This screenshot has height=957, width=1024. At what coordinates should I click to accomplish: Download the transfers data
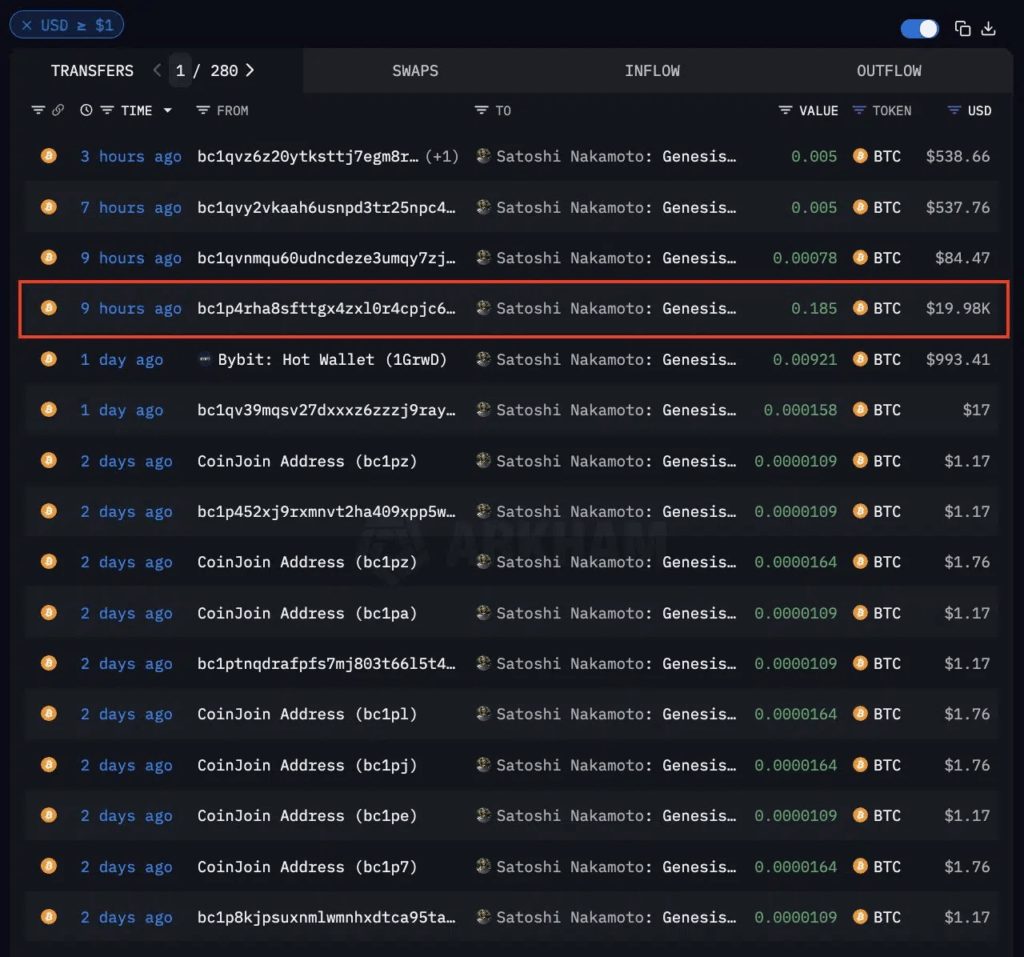pyautogui.click(x=988, y=29)
